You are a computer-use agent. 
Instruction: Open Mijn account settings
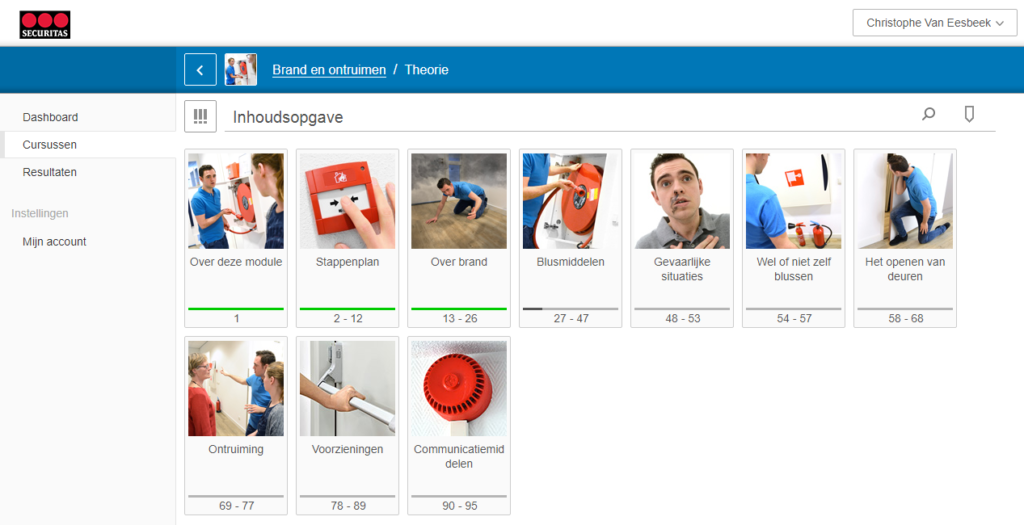[x=55, y=242]
